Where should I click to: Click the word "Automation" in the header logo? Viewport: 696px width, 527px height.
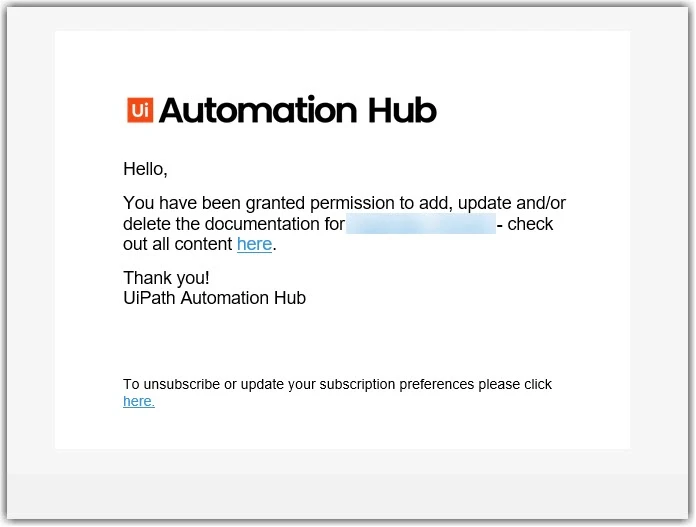(x=258, y=110)
